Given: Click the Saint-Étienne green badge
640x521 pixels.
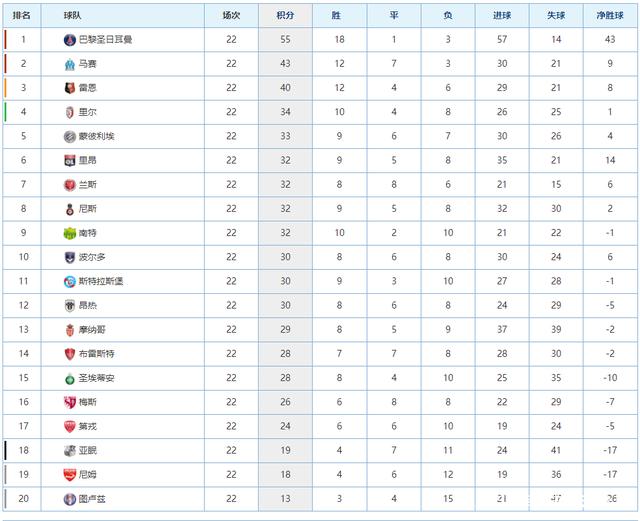Looking at the screenshot, I should click(x=70, y=379).
